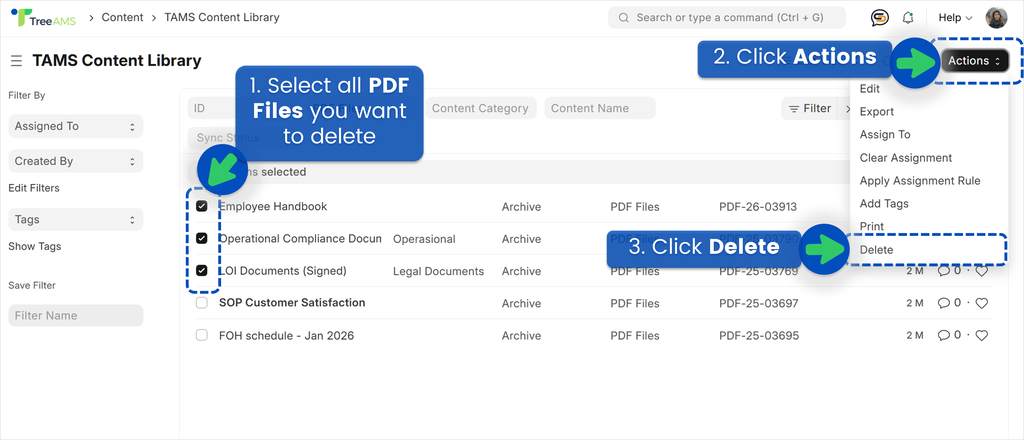Toggle sidebar with hamburger menu icon

[x=16, y=61]
